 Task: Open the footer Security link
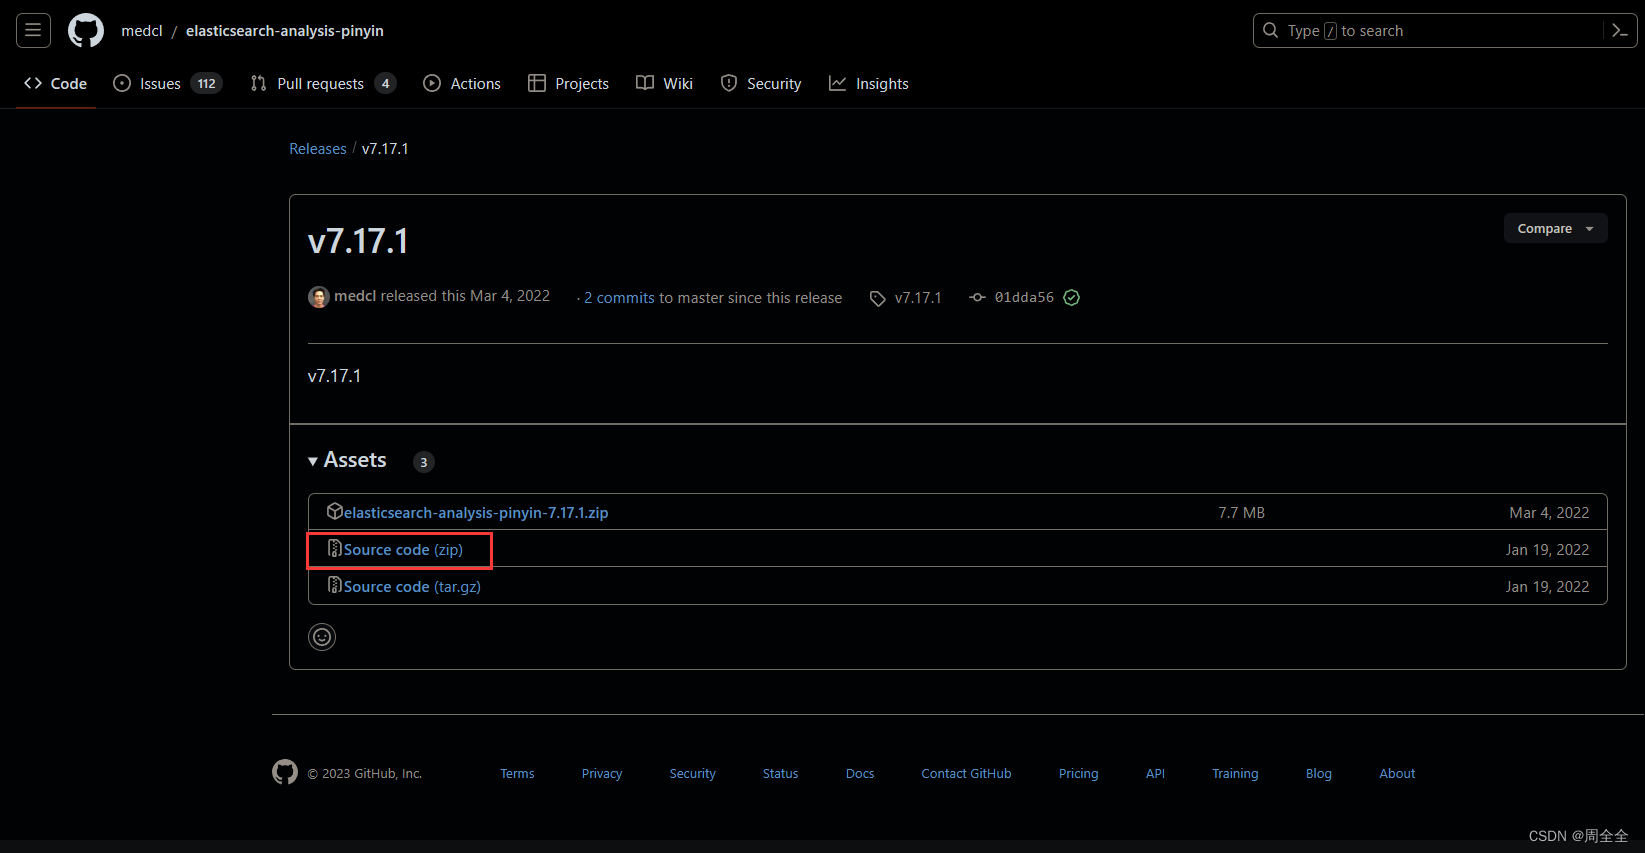692,774
